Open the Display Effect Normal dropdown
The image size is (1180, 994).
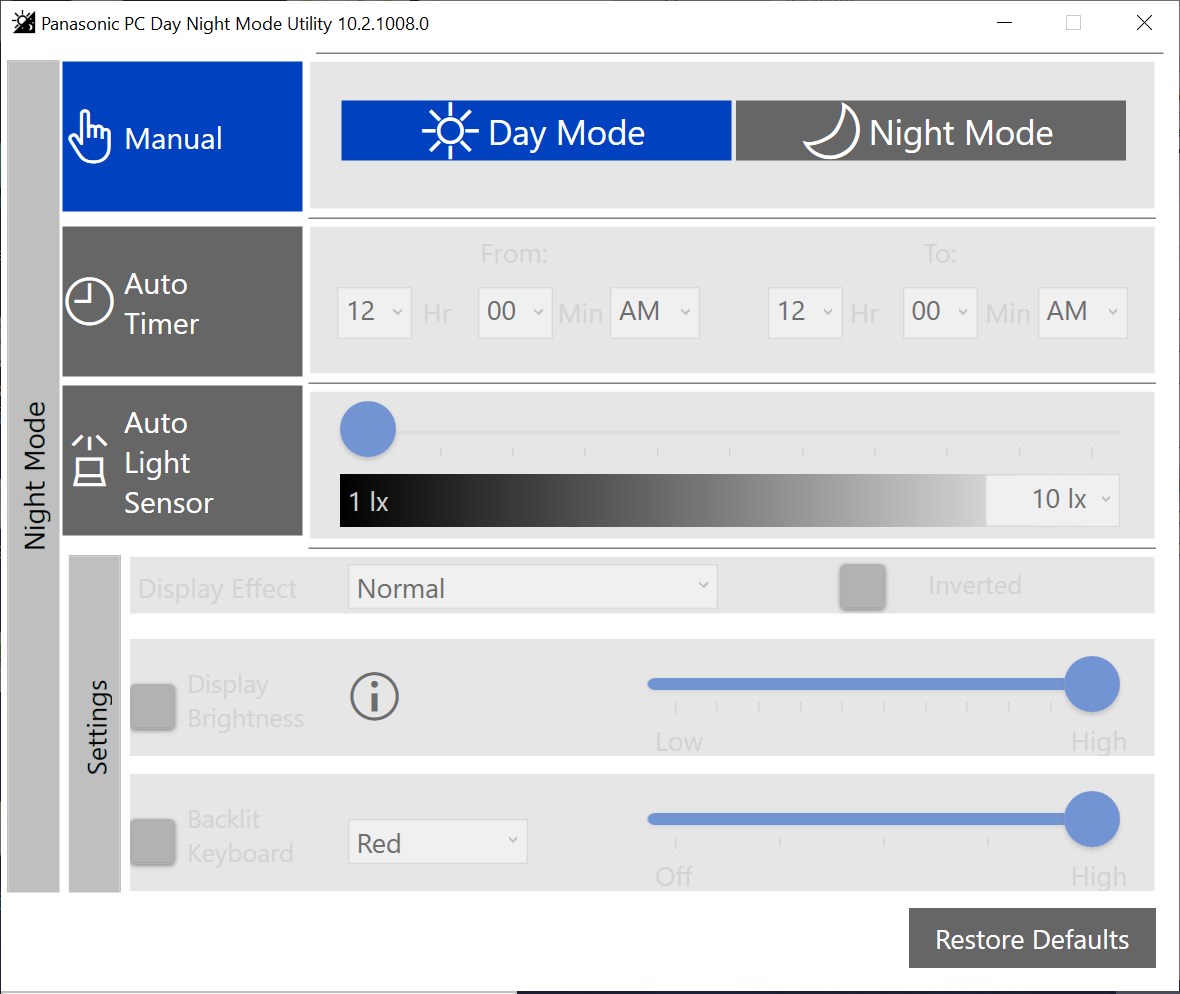(x=532, y=587)
